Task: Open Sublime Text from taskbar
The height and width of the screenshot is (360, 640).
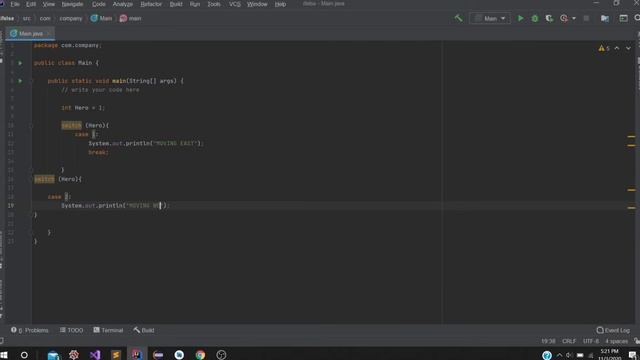Action: 116,355
